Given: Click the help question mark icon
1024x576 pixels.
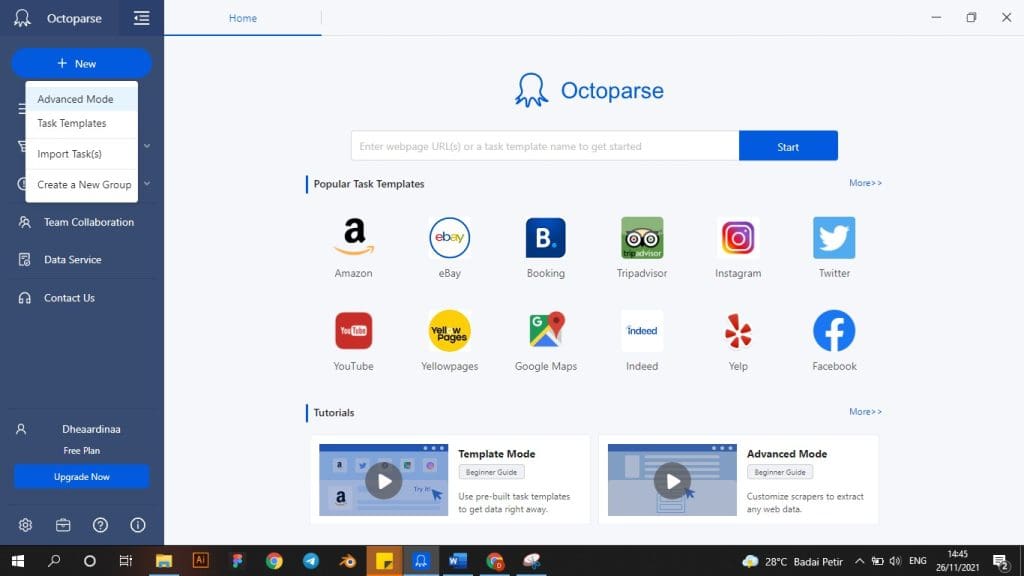Looking at the screenshot, I should click(100, 525).
